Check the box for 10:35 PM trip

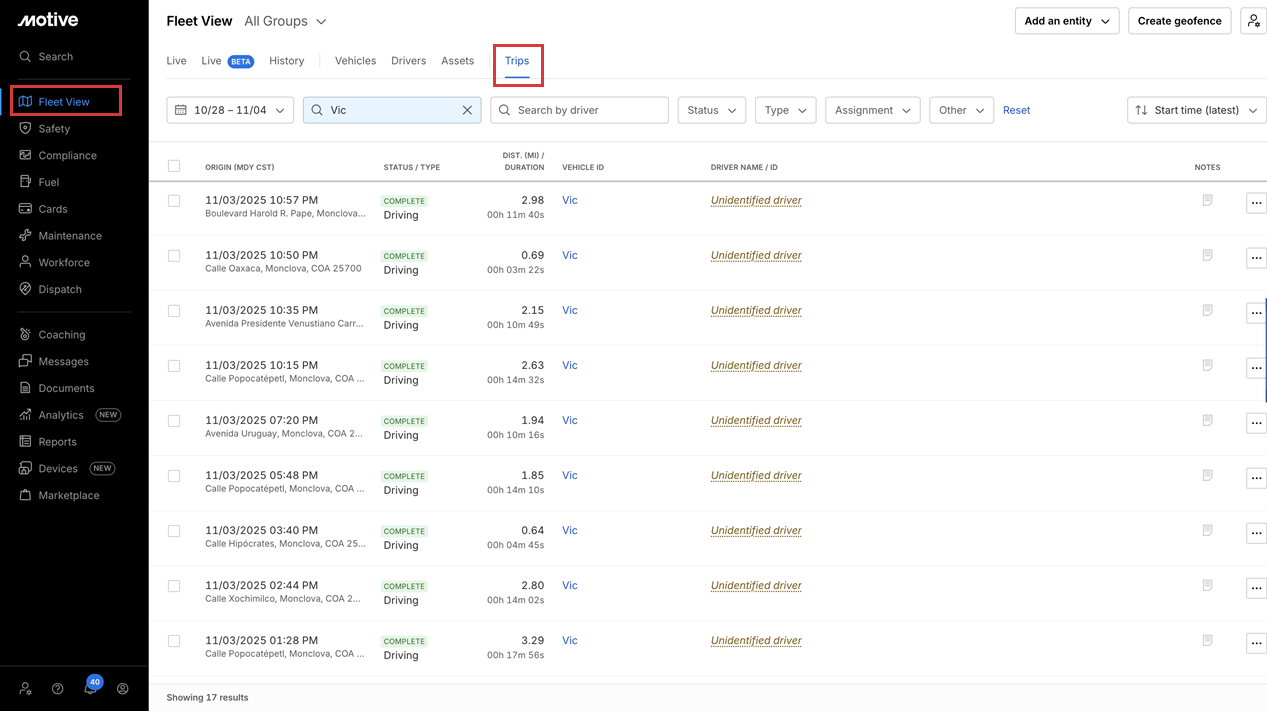click(x=174, y=311)
